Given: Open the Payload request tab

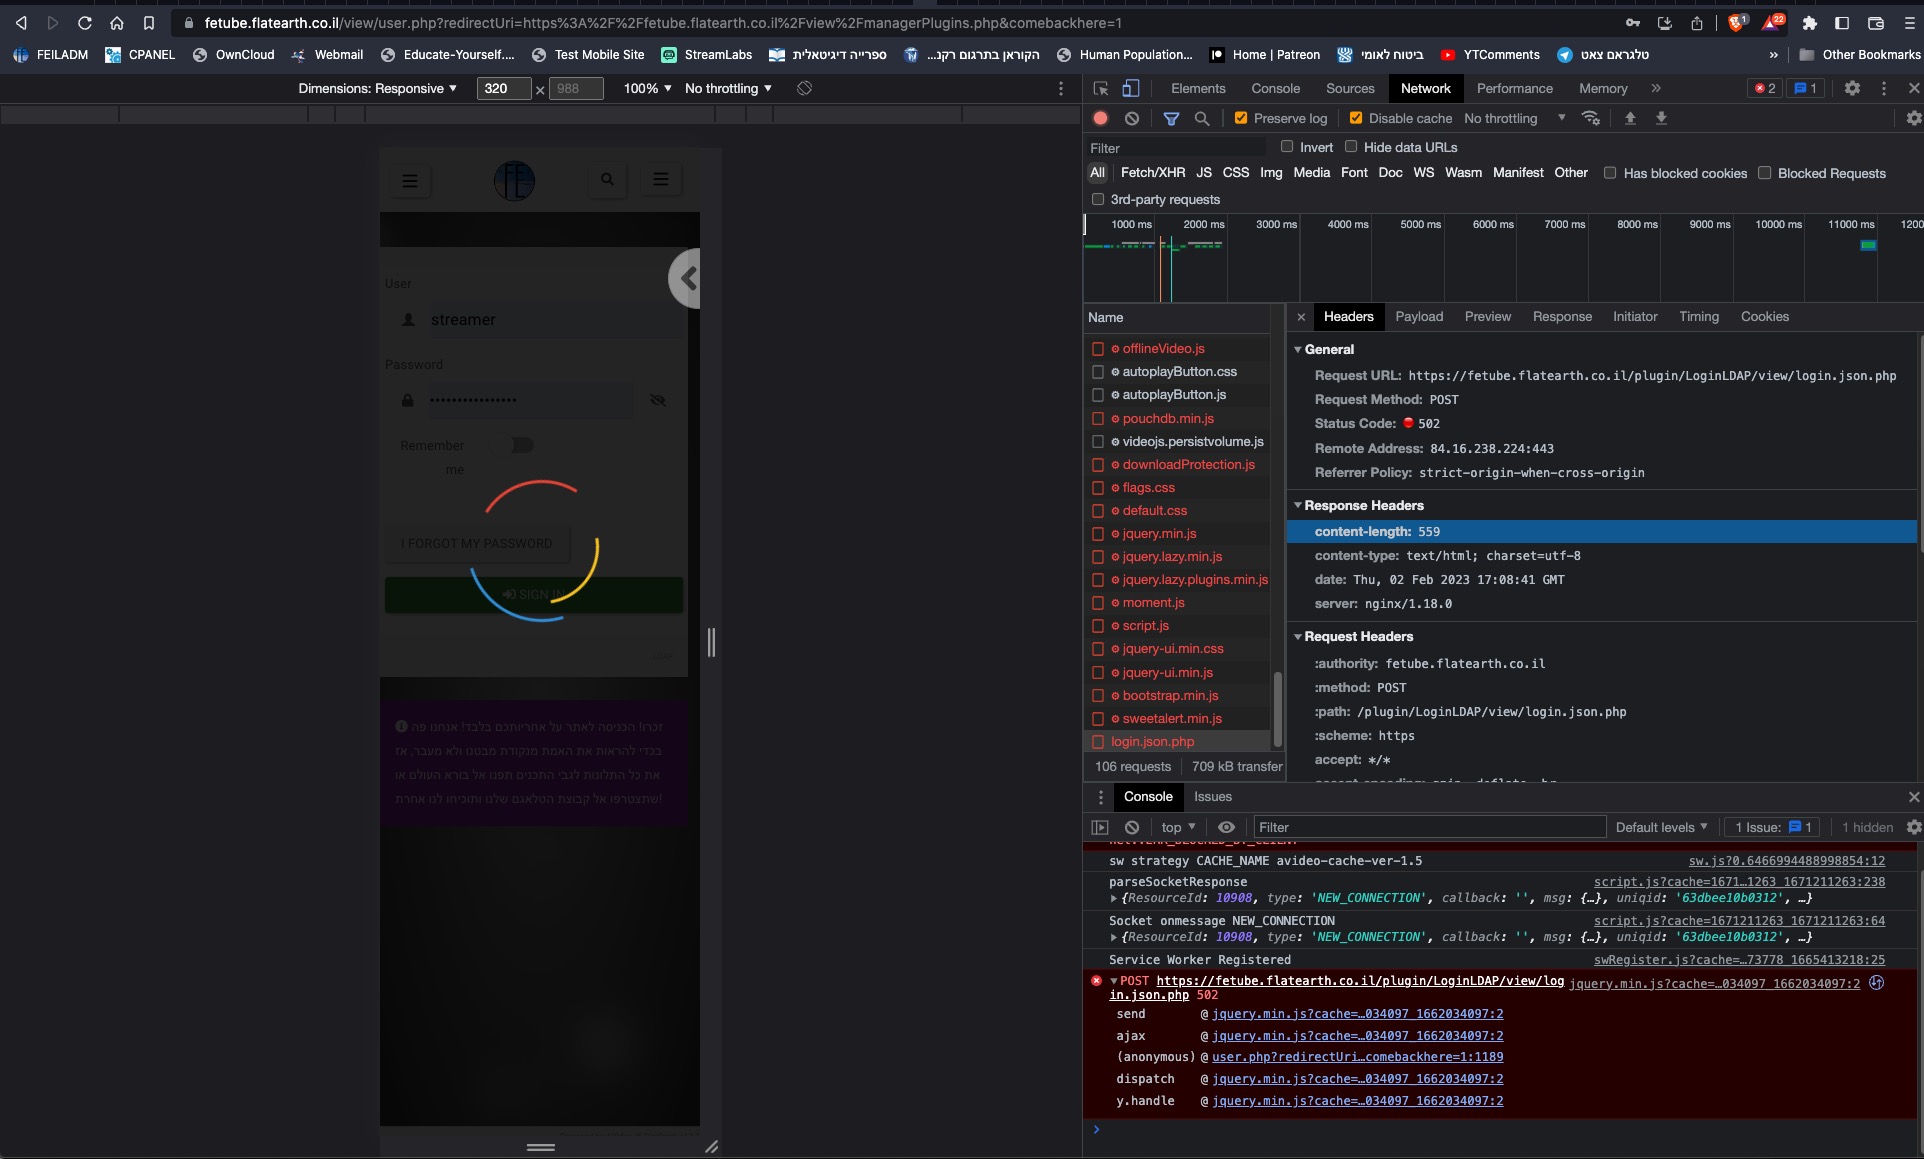Looking at the screenshot, I should (x=1419, y=316).
